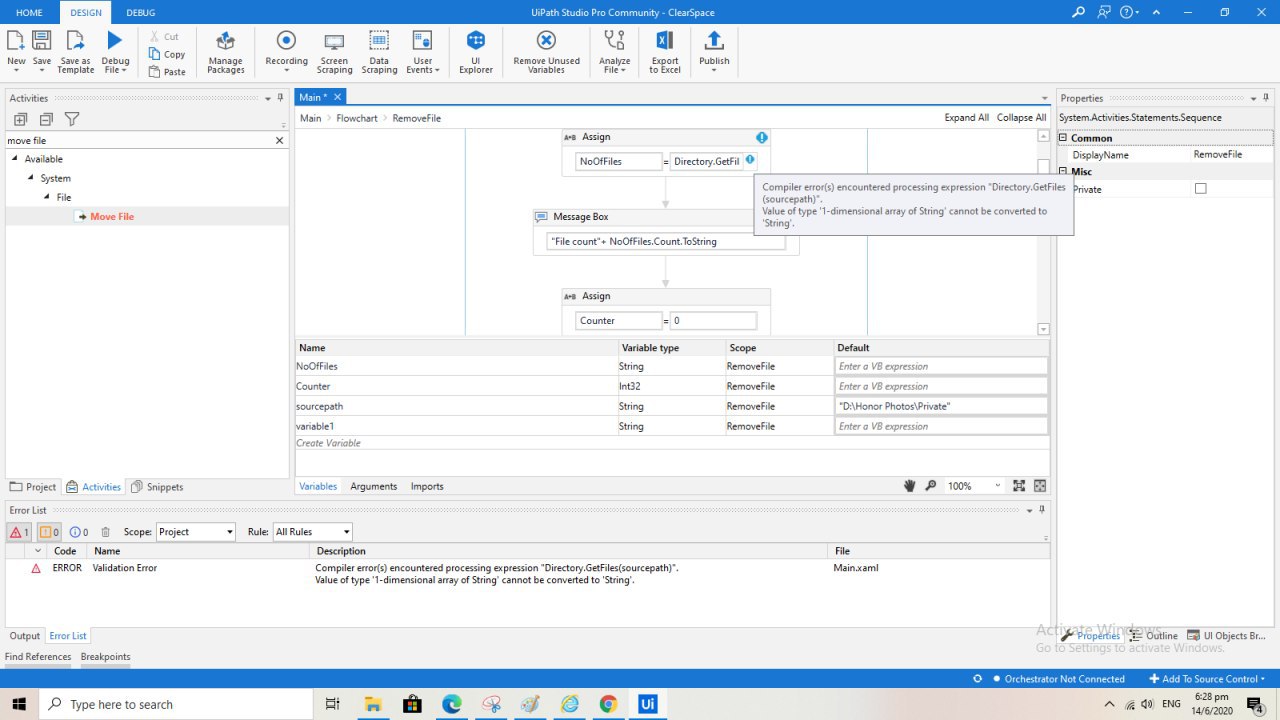The width and height of the screenshot is (1280, 720).
Task: Click the Message Box text expression
Action: pos(666,241)
